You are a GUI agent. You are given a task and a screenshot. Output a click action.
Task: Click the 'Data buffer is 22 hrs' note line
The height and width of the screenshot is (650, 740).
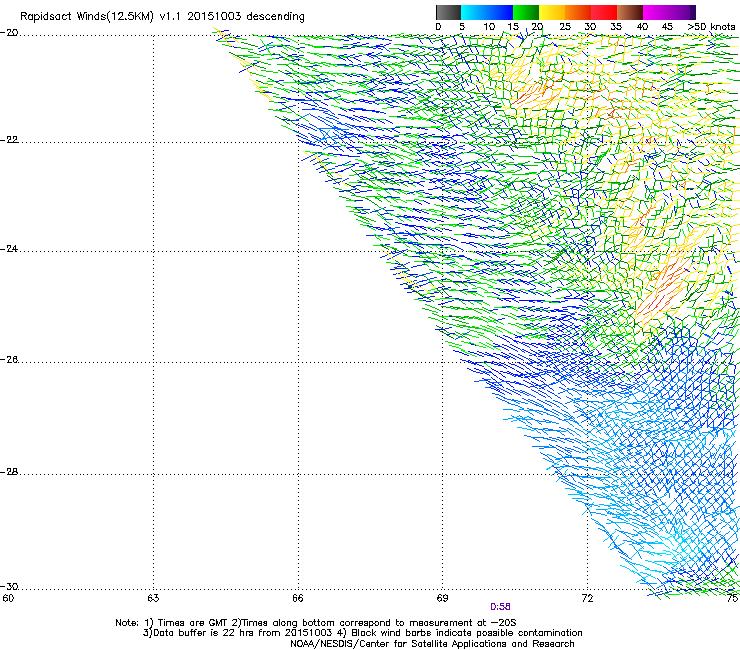coord(362,633)
